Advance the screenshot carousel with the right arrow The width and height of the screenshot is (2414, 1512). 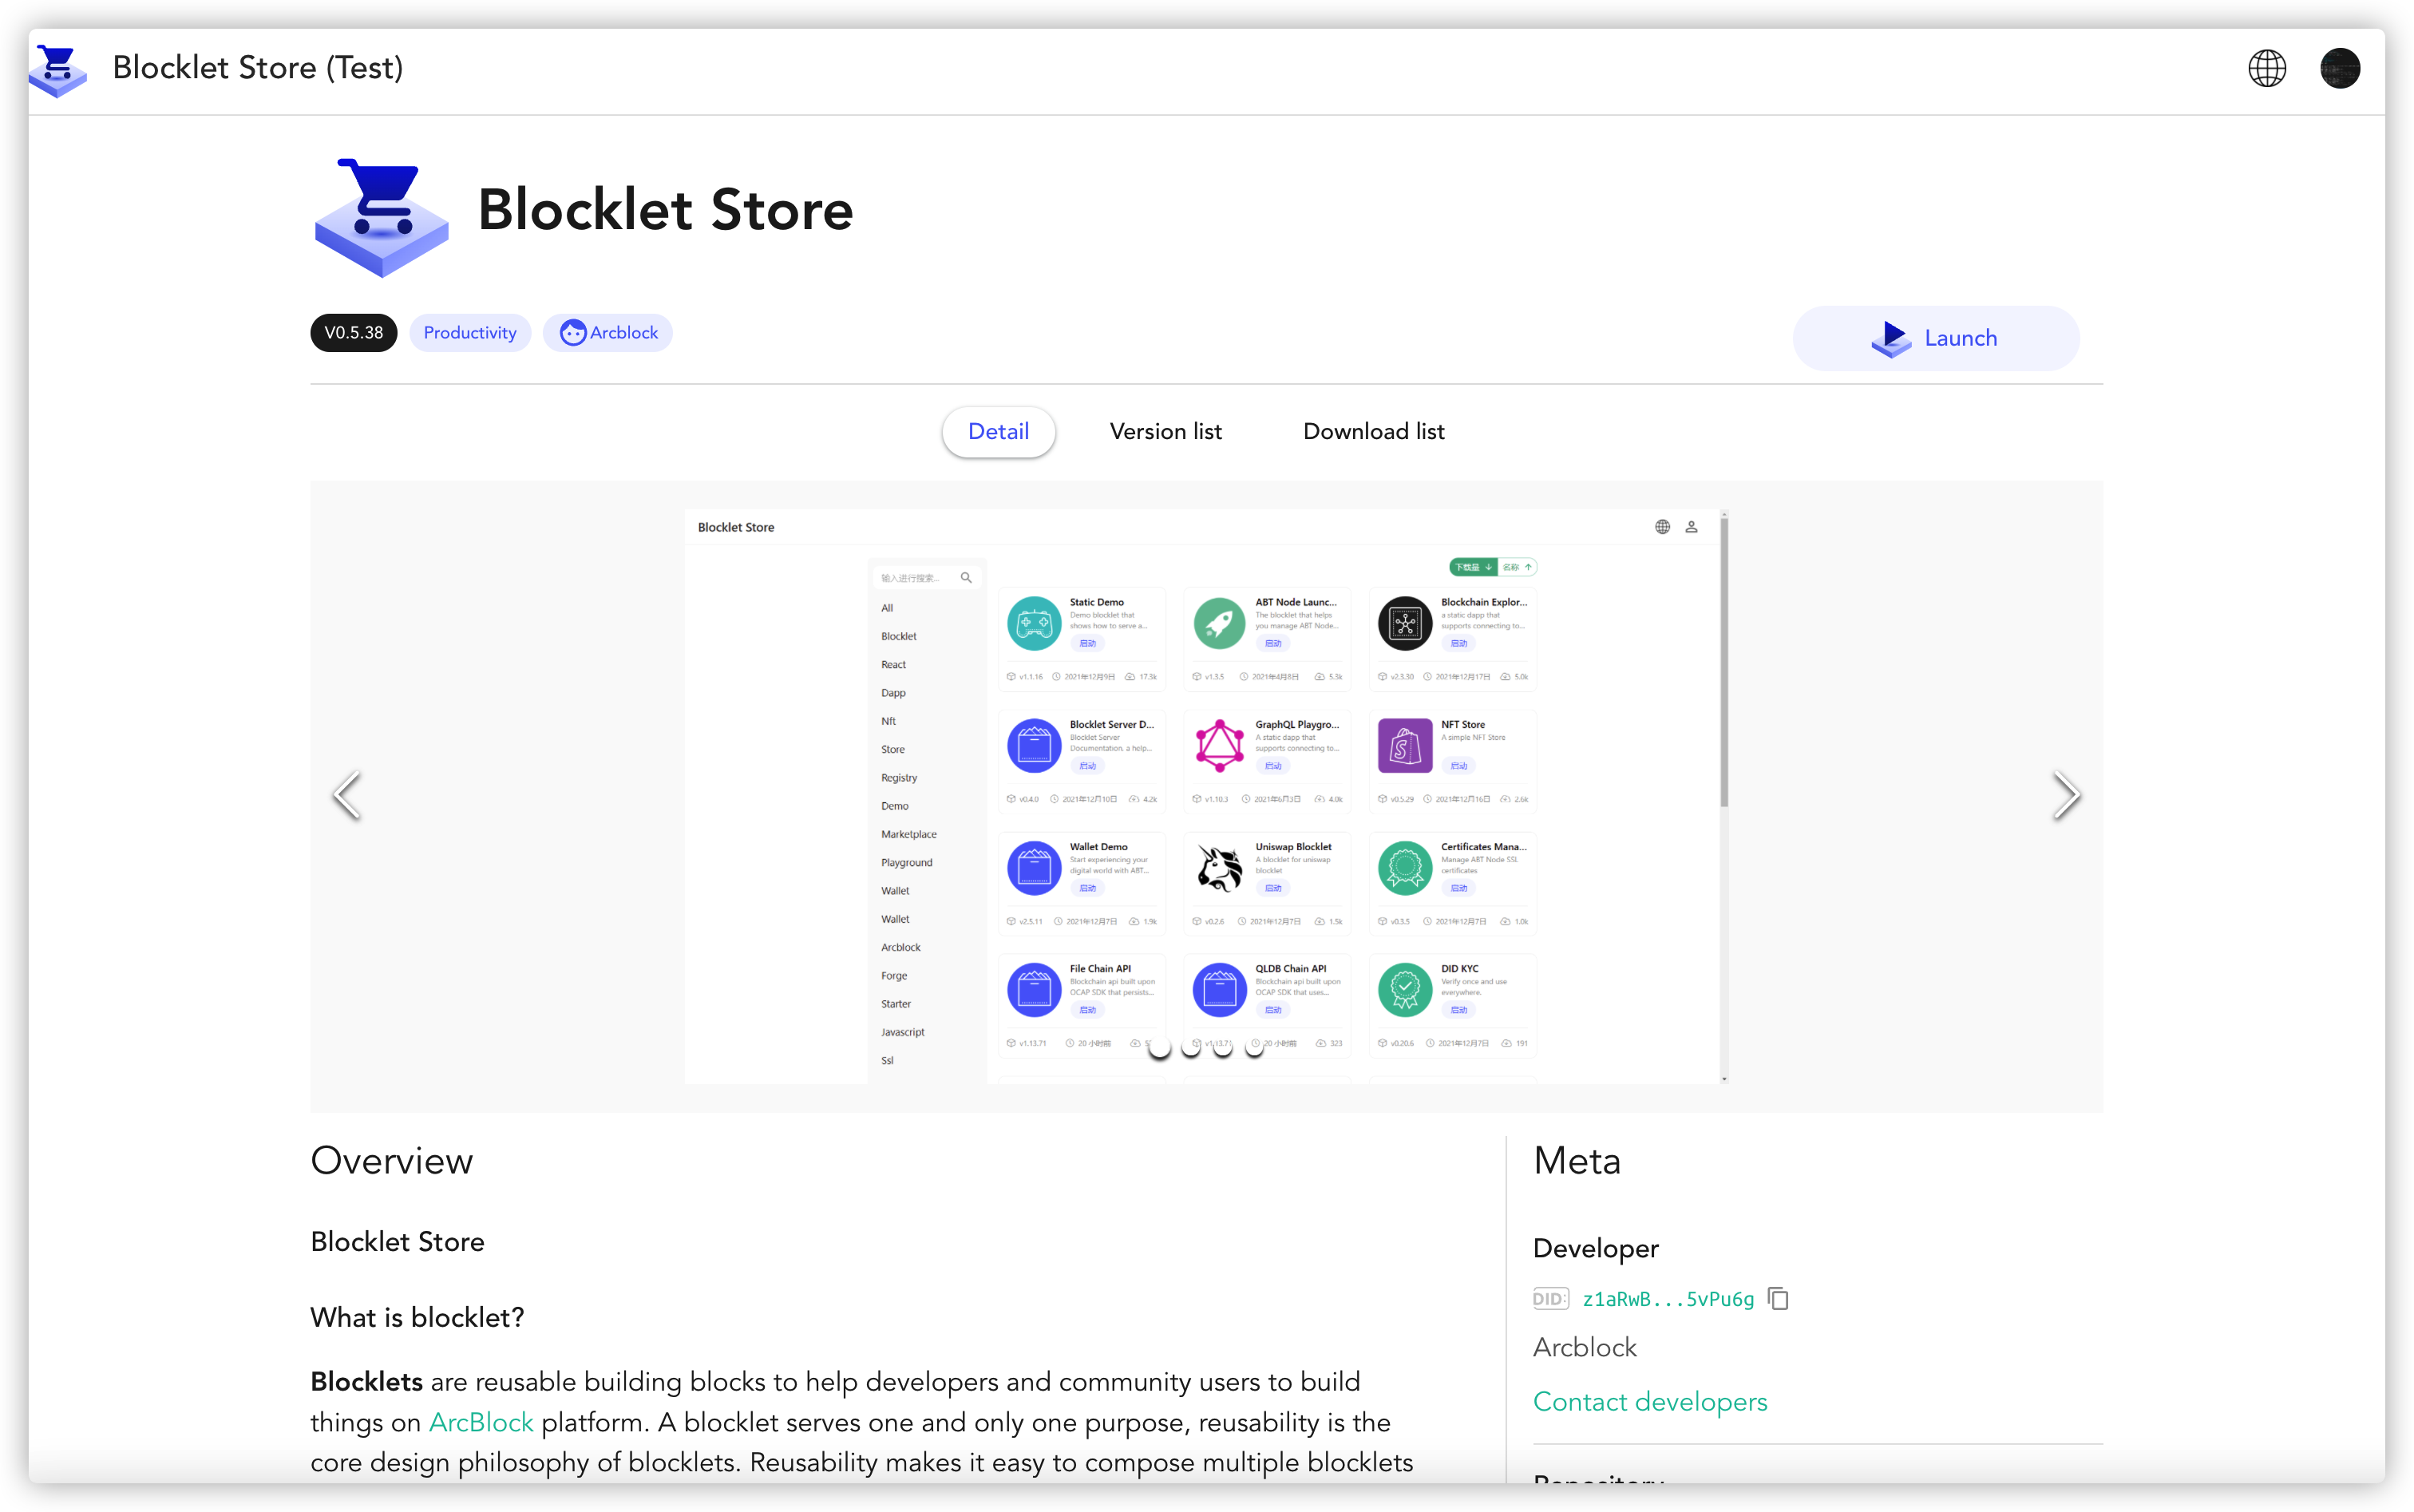click(2067, 795)
